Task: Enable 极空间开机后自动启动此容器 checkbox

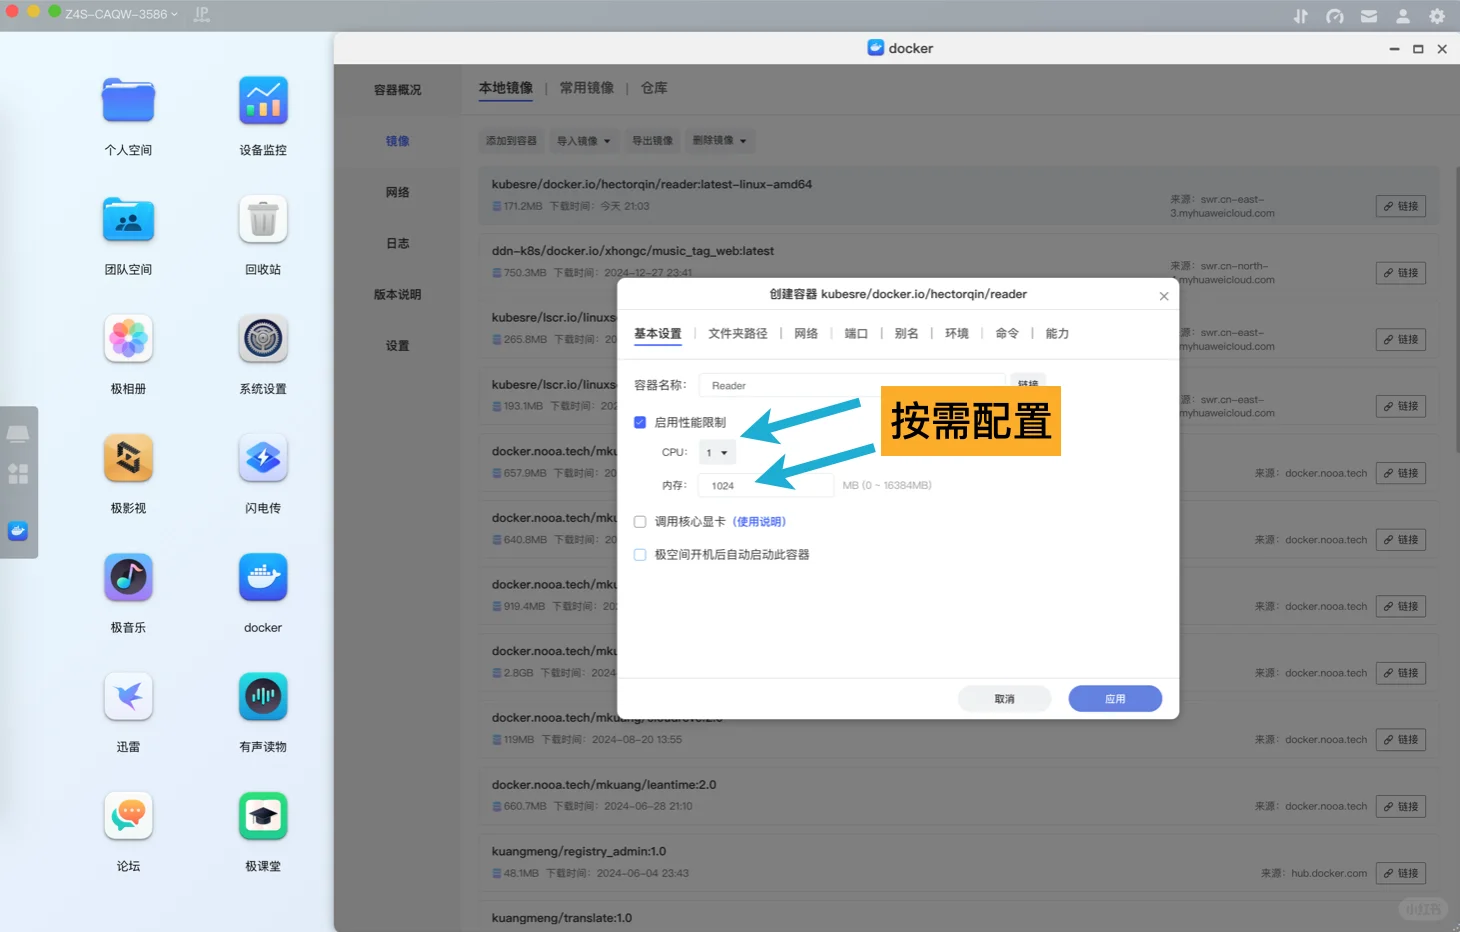Action: pyautogui.click(x=640, y=554)
